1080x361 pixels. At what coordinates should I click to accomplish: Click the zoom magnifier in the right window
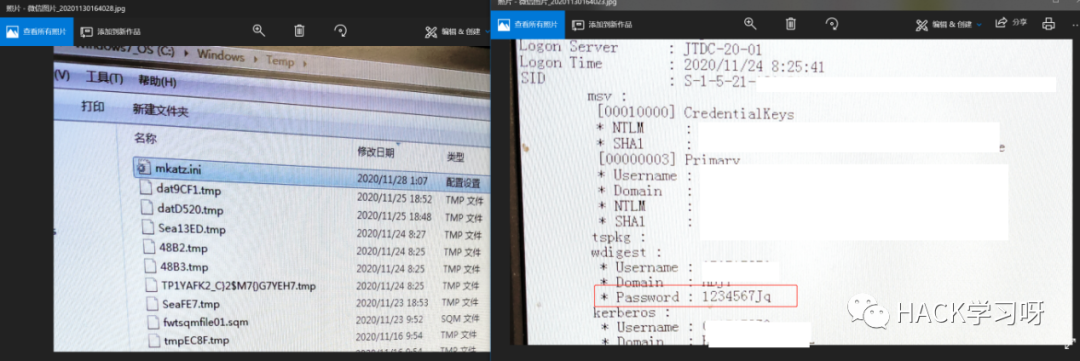click(x=750, y=24)
